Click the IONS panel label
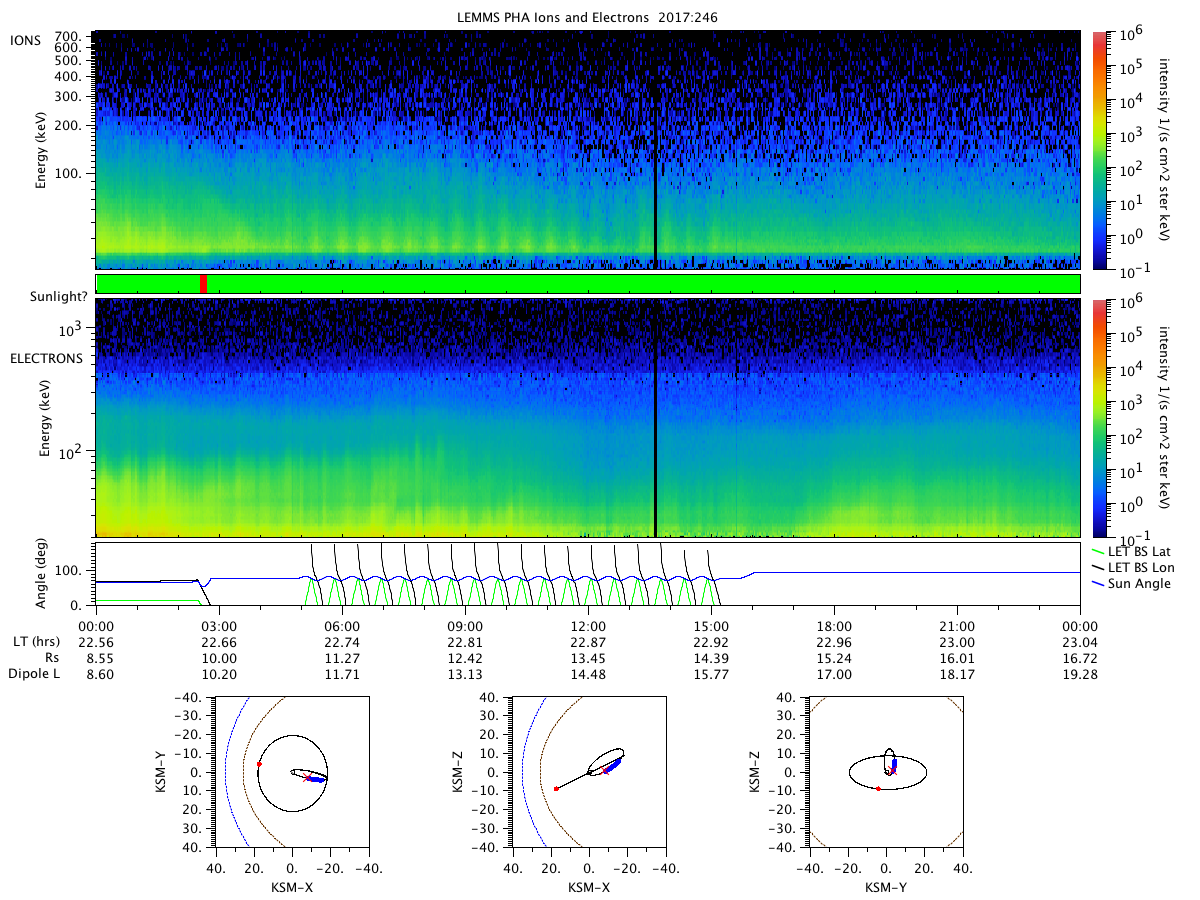Viewport: 1200px width, 900px height. [x=24, y=40]
